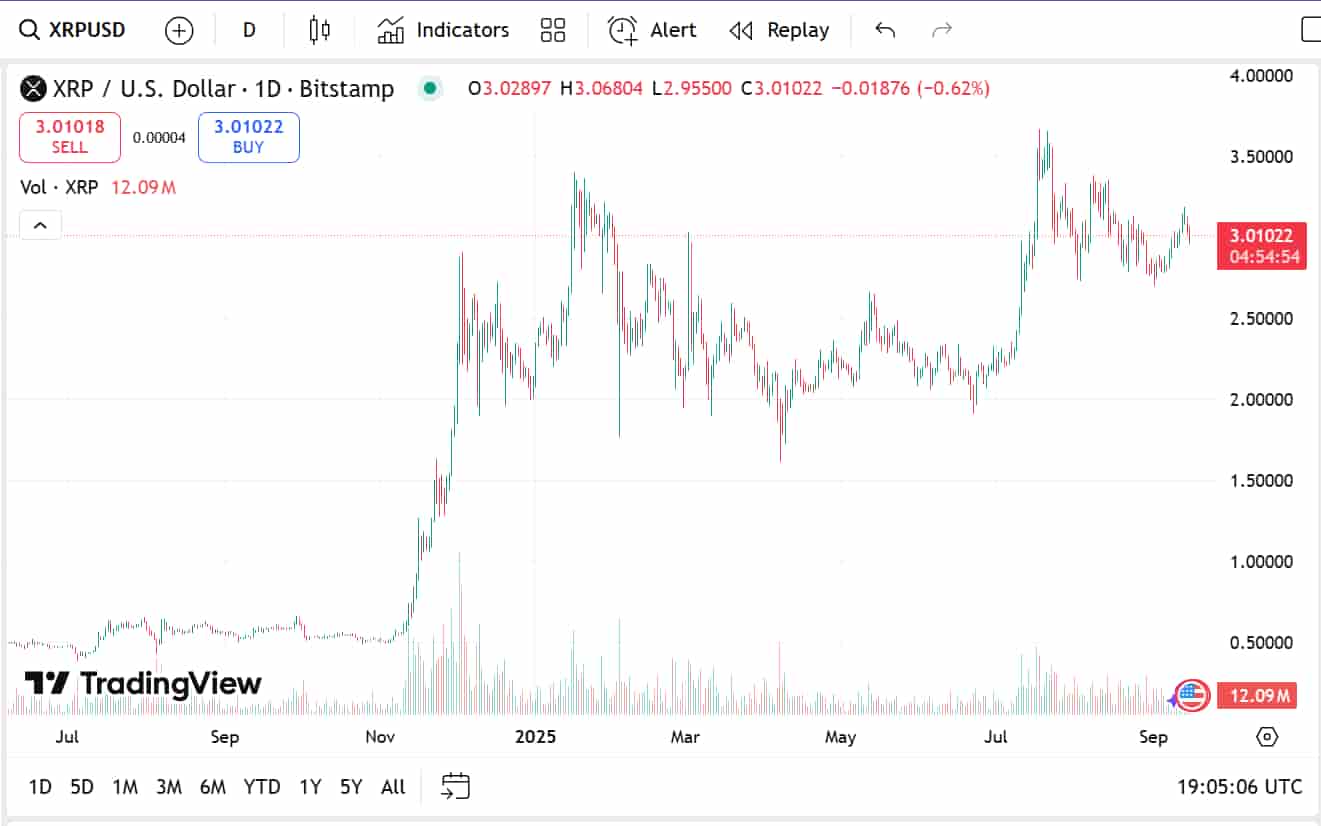Image resolution: width=1321 pixels, height=826 pixels.
Task: Switch range to All
Action: pos(393,787)
